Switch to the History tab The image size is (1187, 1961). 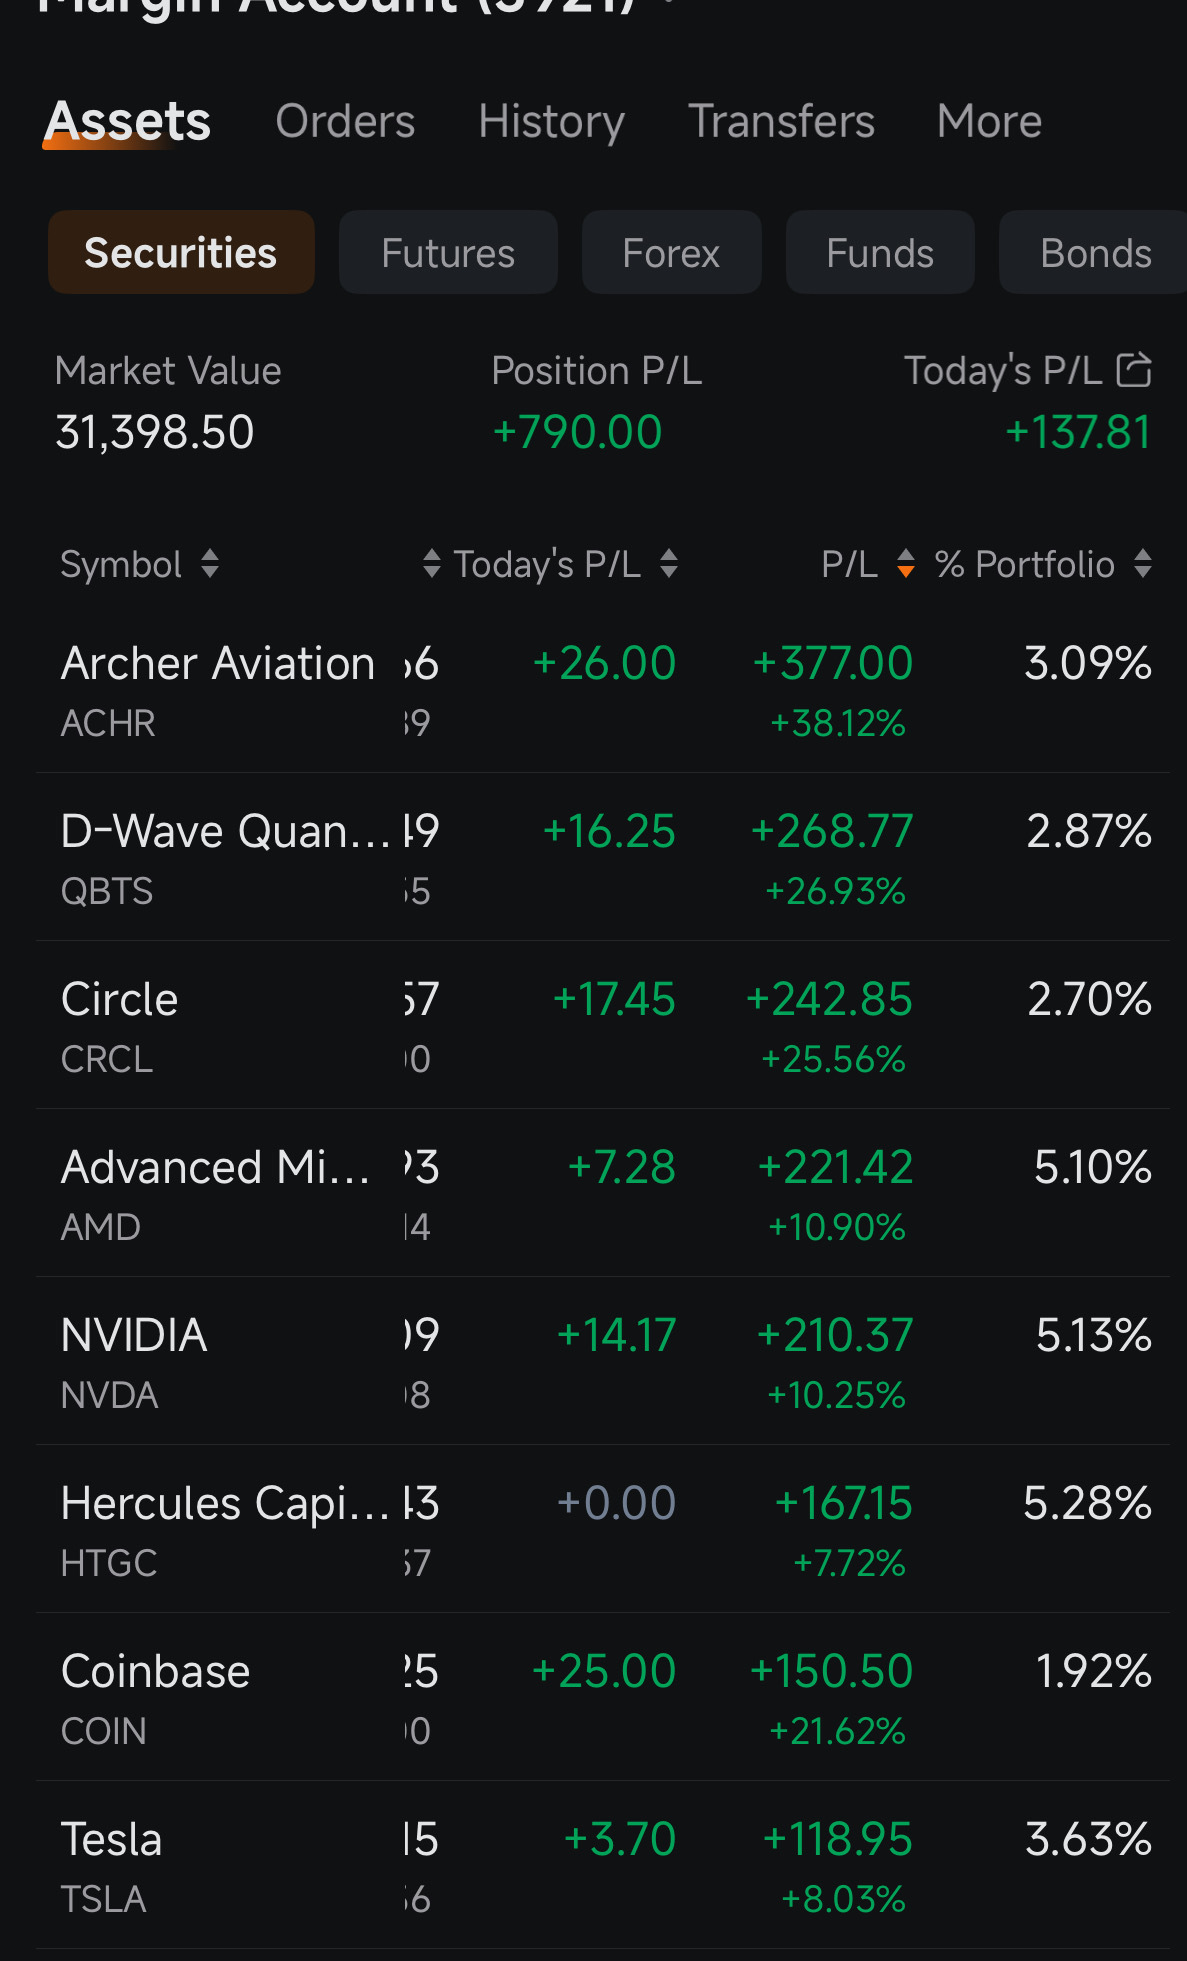pos(551,122)
